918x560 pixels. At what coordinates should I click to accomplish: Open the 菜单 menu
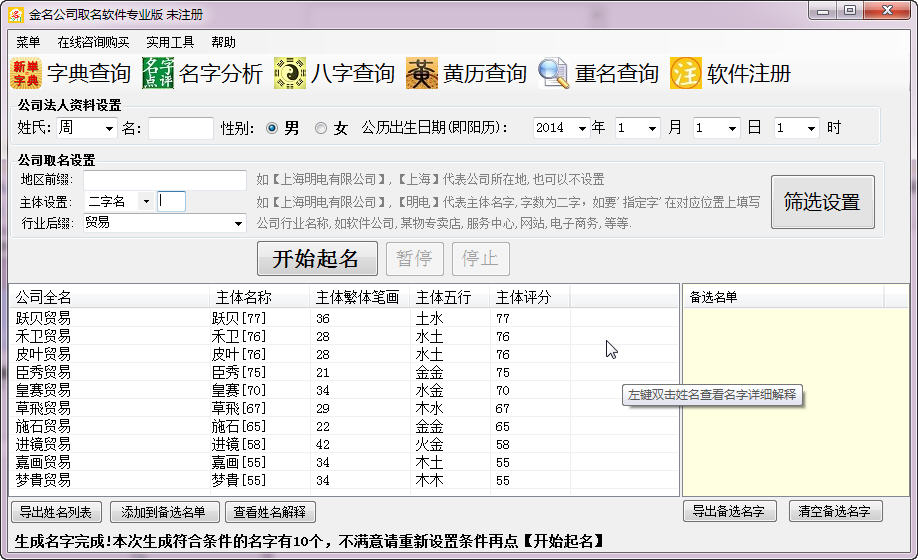point(28,42)
